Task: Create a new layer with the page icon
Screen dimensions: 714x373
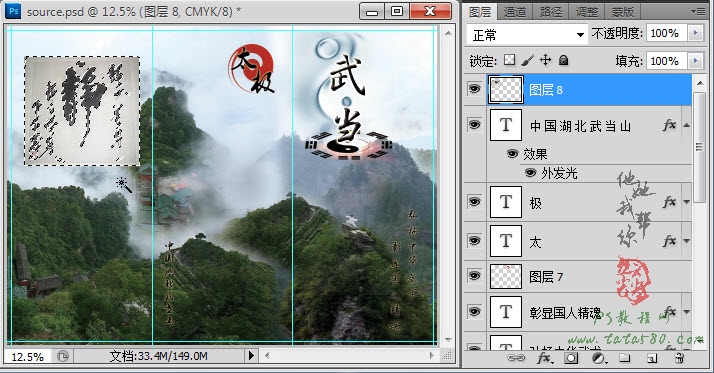Action: click(x=652, y=358)
